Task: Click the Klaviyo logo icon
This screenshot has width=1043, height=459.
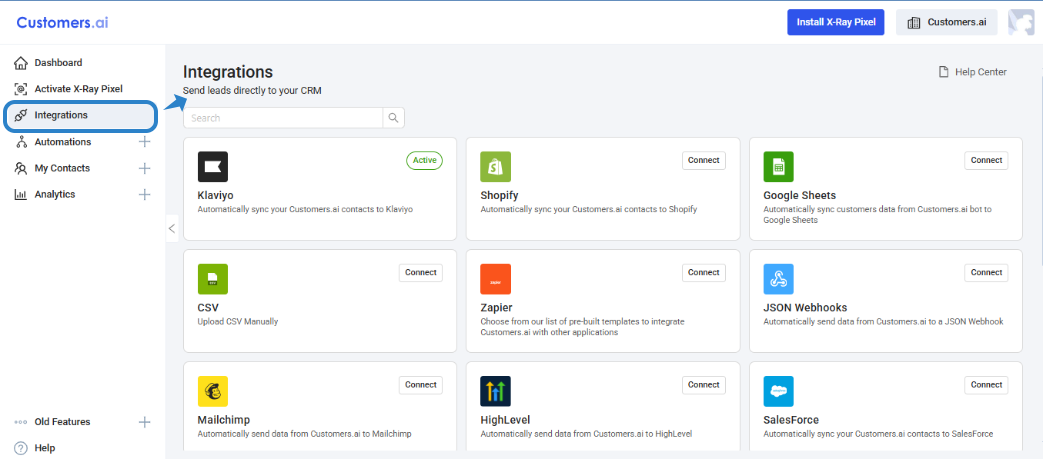Action: pos(213,167)
